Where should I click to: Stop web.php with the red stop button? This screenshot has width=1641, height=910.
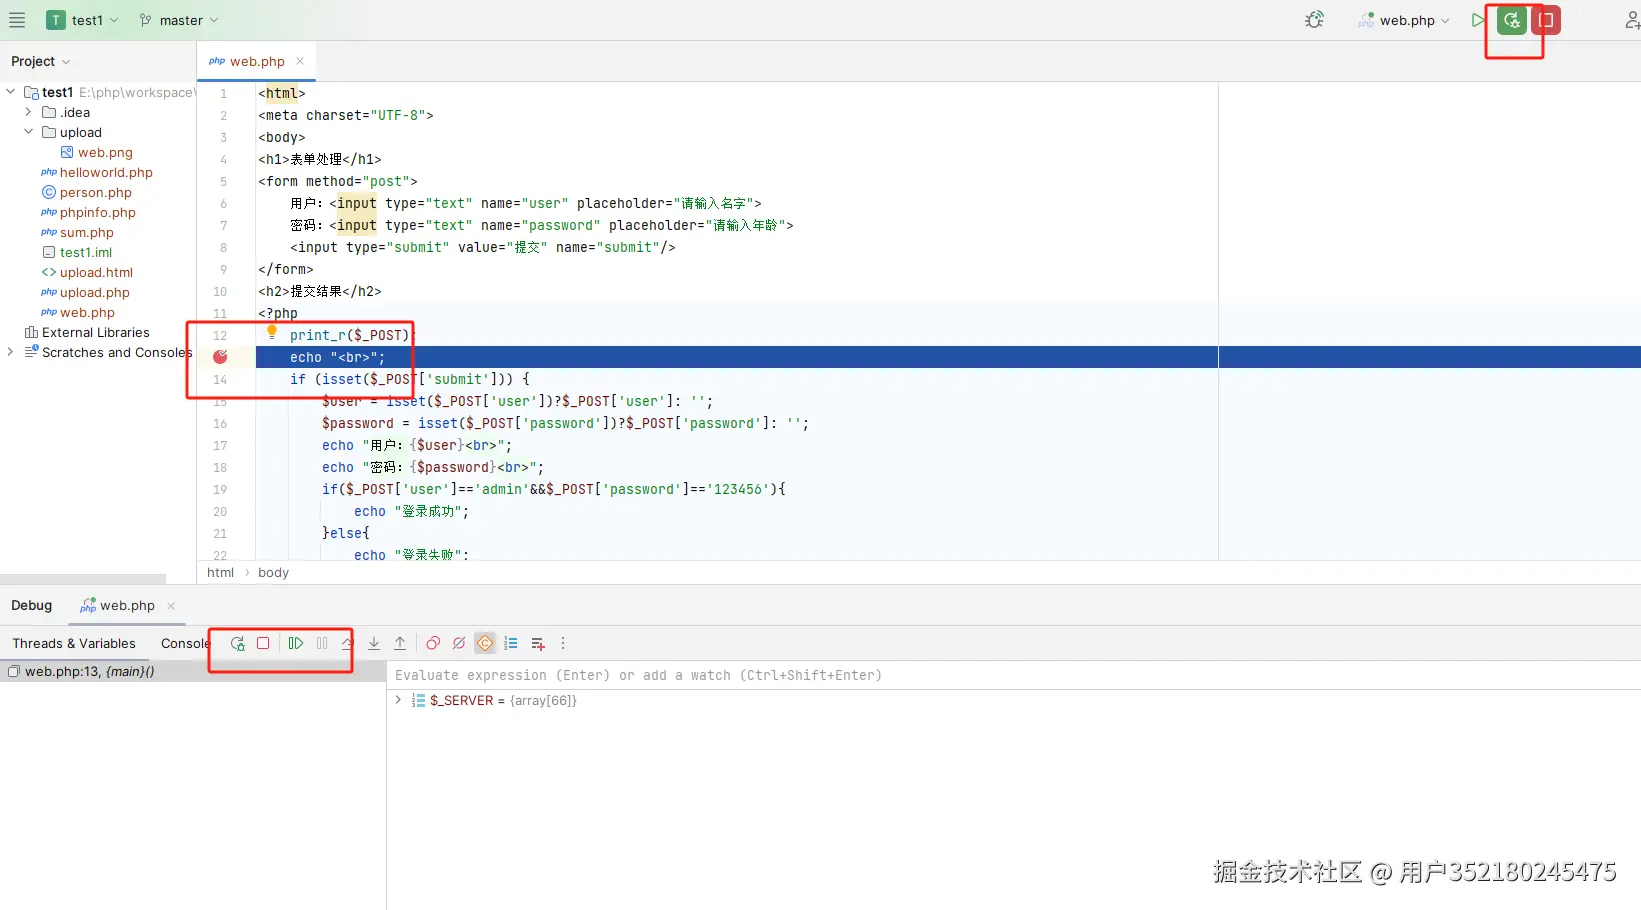click(x=1546, y=20)
